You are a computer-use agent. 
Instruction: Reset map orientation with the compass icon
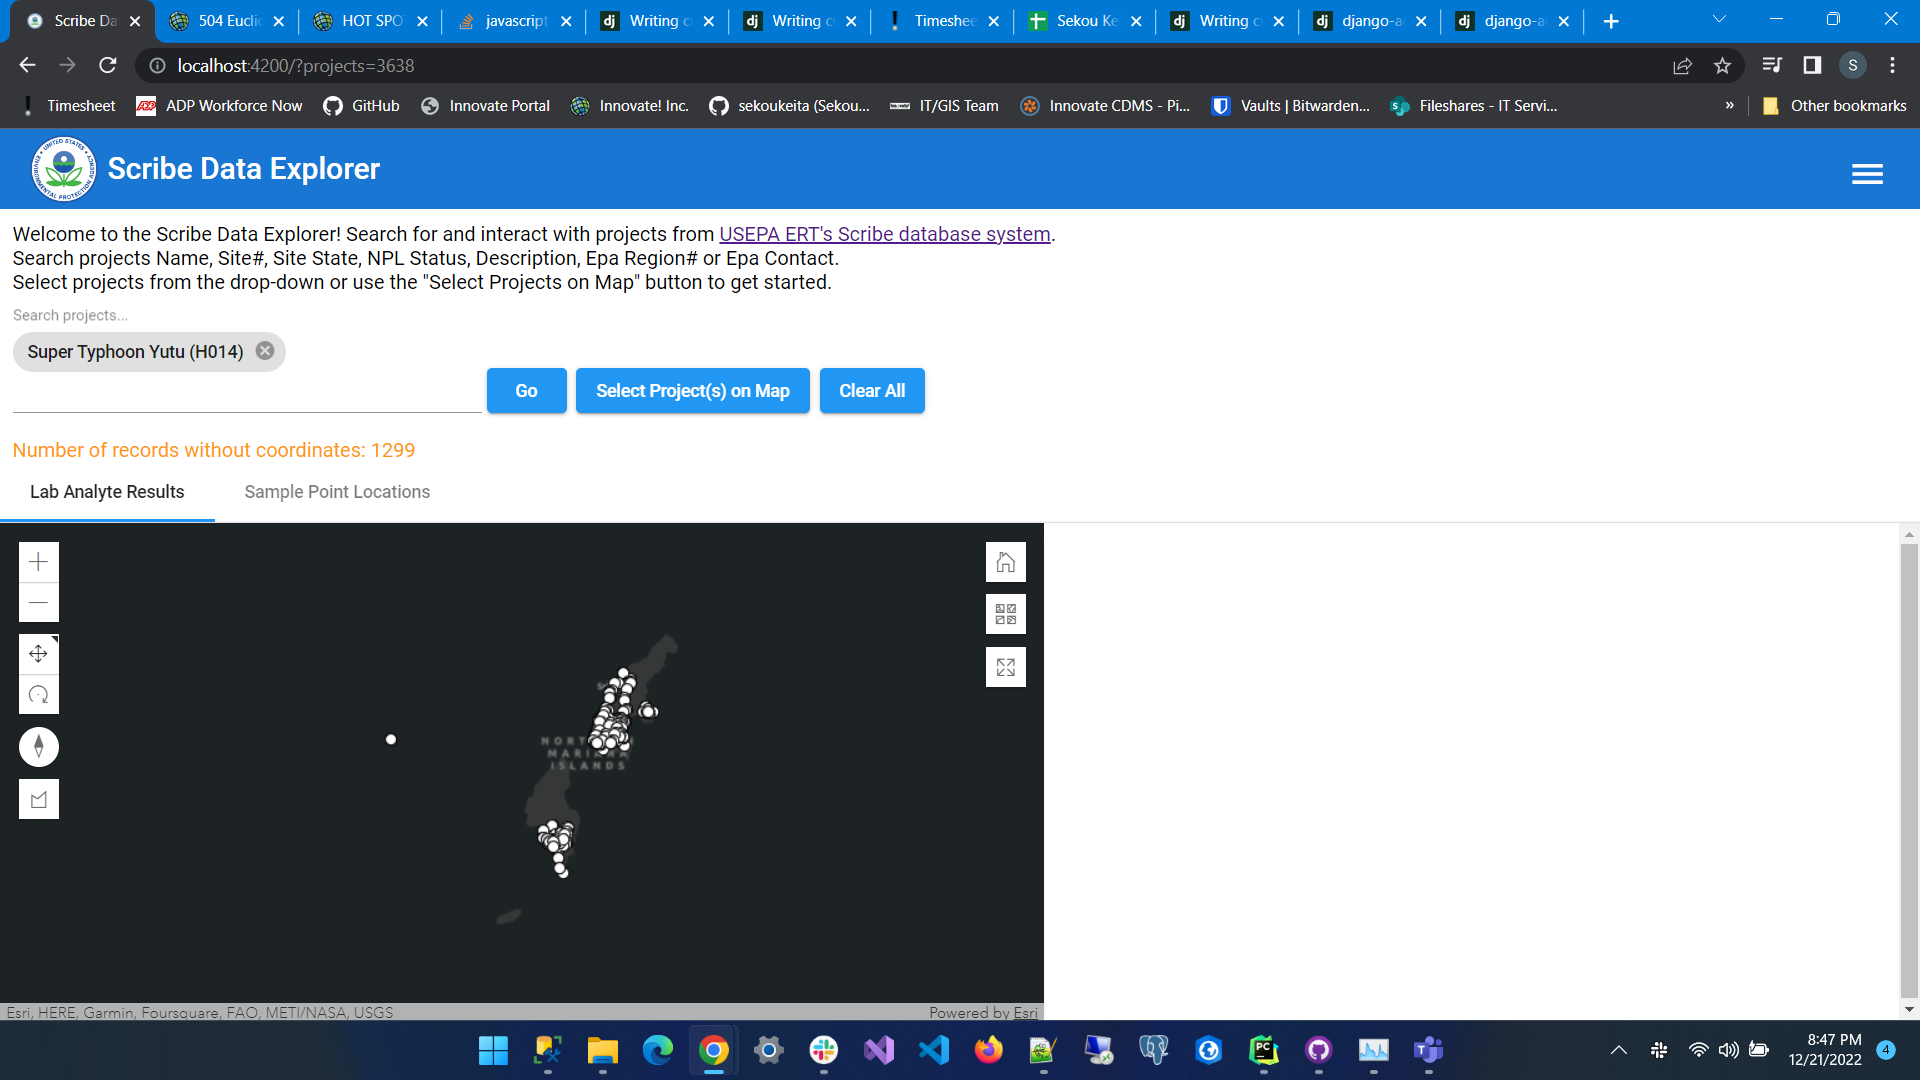tap(38, 746)
